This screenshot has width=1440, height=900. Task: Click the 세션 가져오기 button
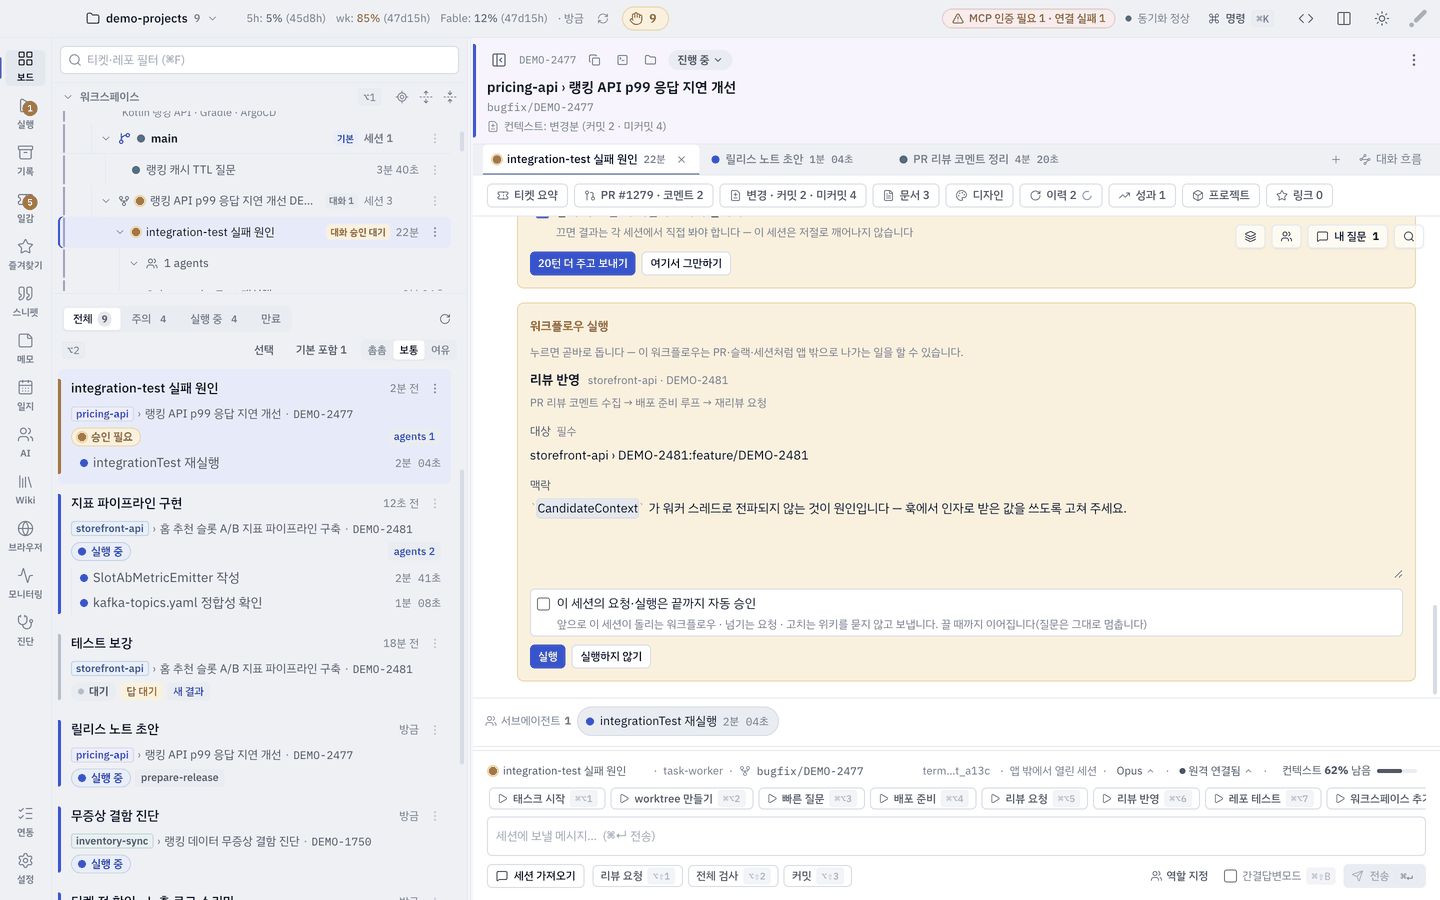(536, 876)
